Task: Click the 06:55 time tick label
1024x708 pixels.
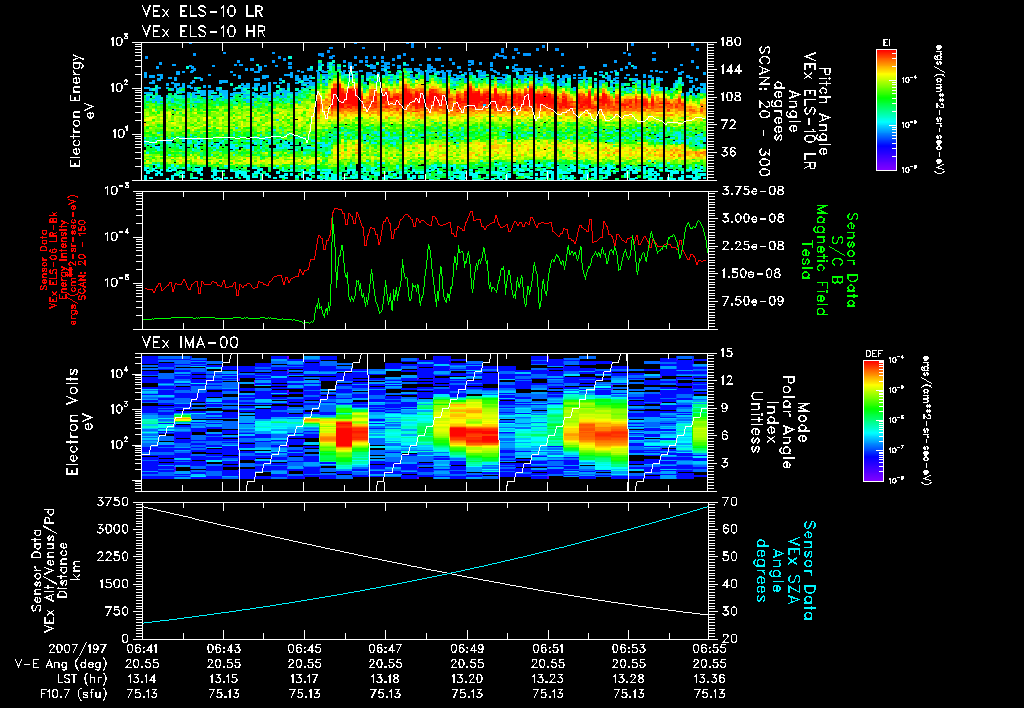Action: [709, 649]
